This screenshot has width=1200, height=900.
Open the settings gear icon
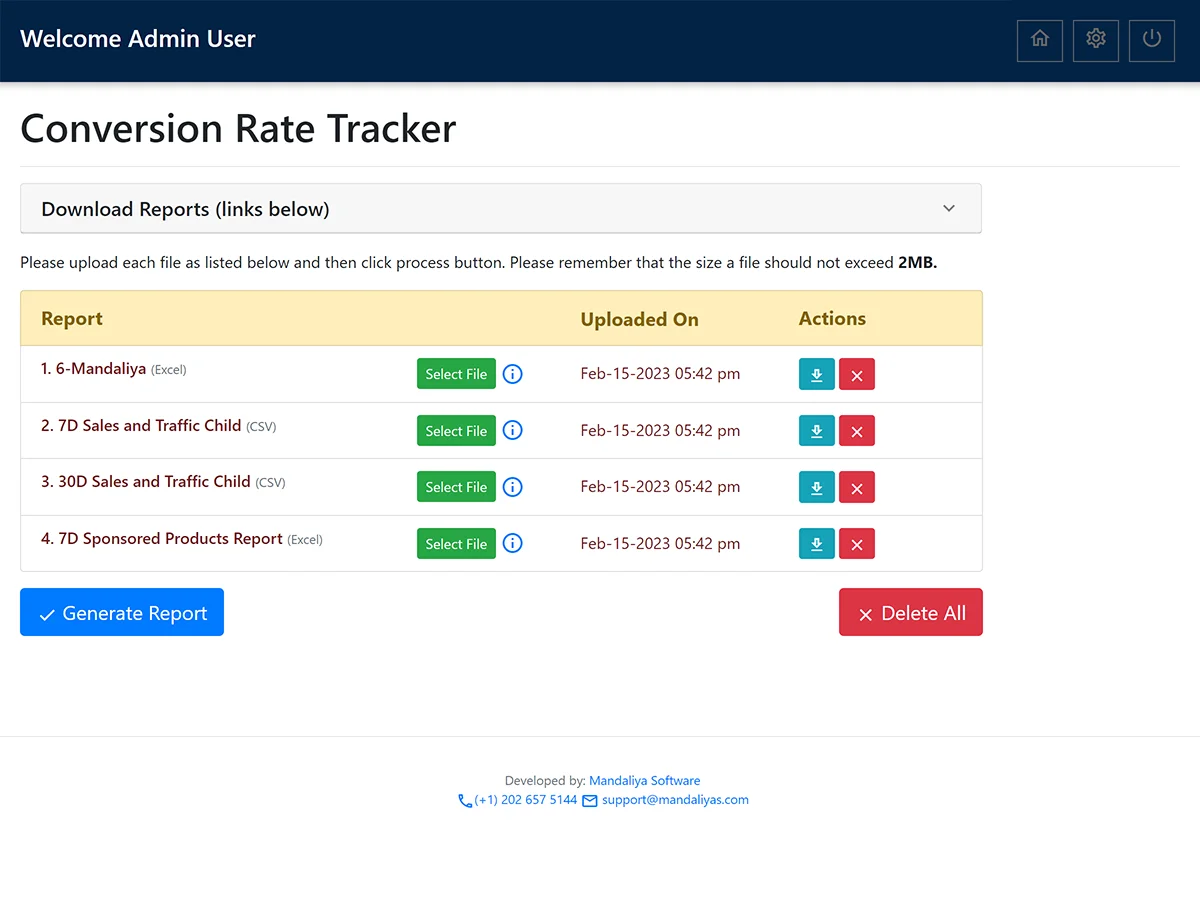tap(1096, 40)
